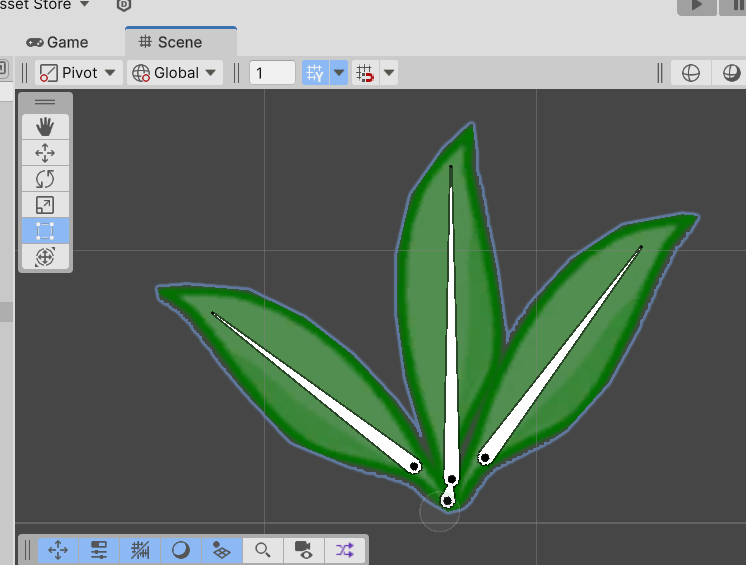Open the Global/Local rotation dropdown
This screenshot has height=565, width=746.
pyautogui.click(x=175, y=73)
